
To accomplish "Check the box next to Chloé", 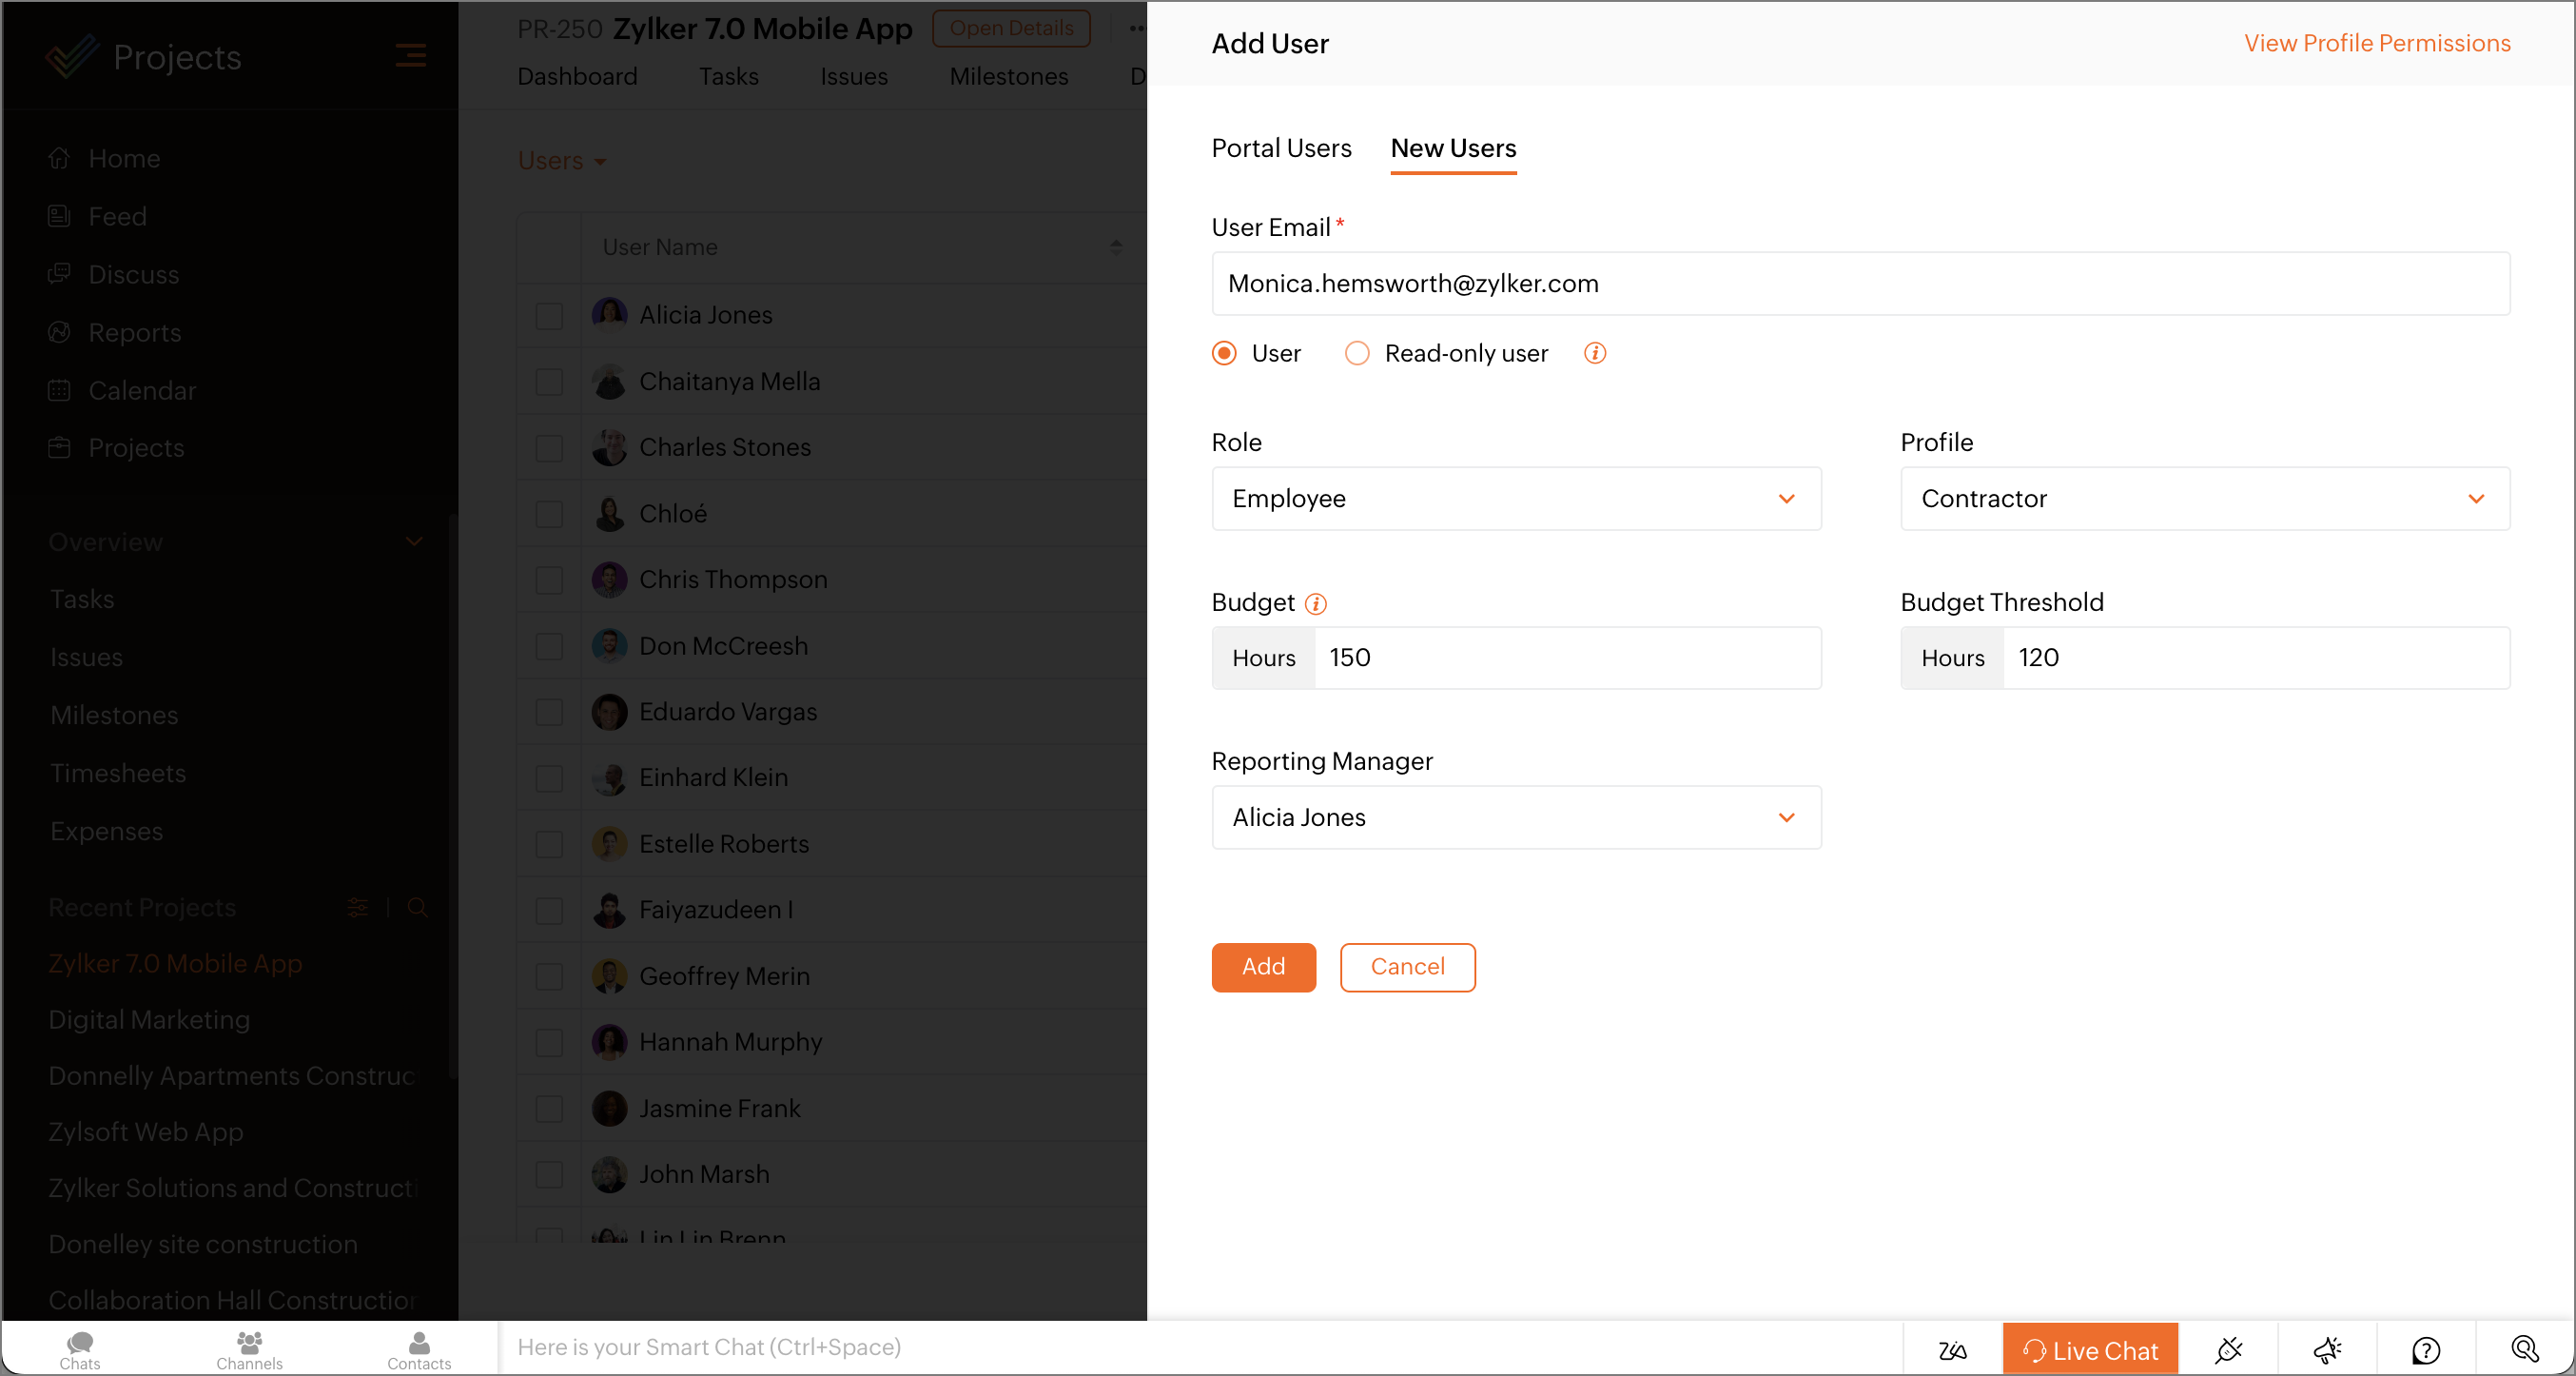I will tap(549, 513).
